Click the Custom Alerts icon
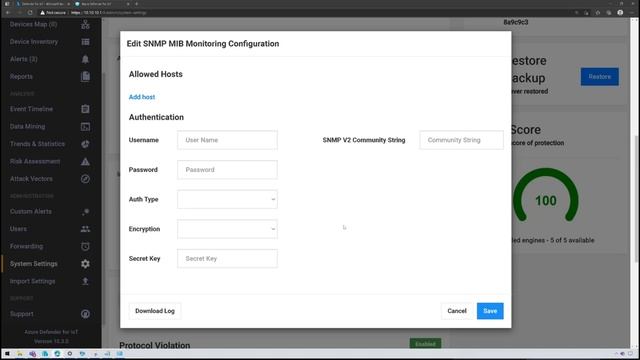This screenshot has height=360, width=640. point(85,211)
